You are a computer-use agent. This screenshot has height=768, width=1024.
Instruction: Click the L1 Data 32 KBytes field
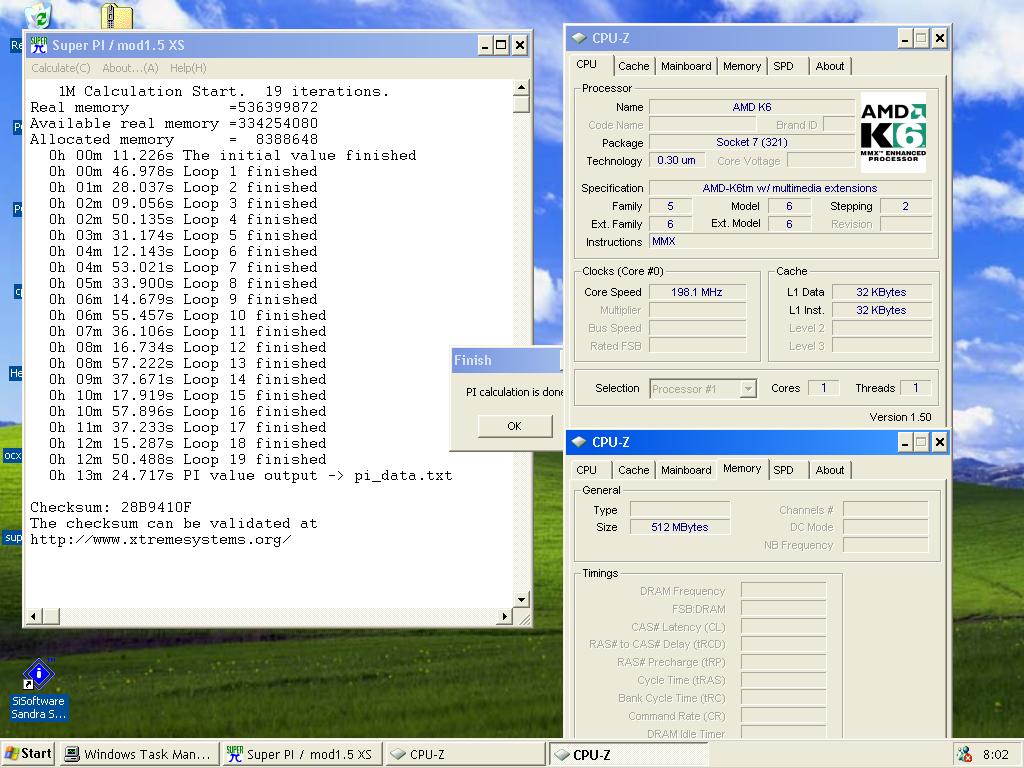(882, 293)
